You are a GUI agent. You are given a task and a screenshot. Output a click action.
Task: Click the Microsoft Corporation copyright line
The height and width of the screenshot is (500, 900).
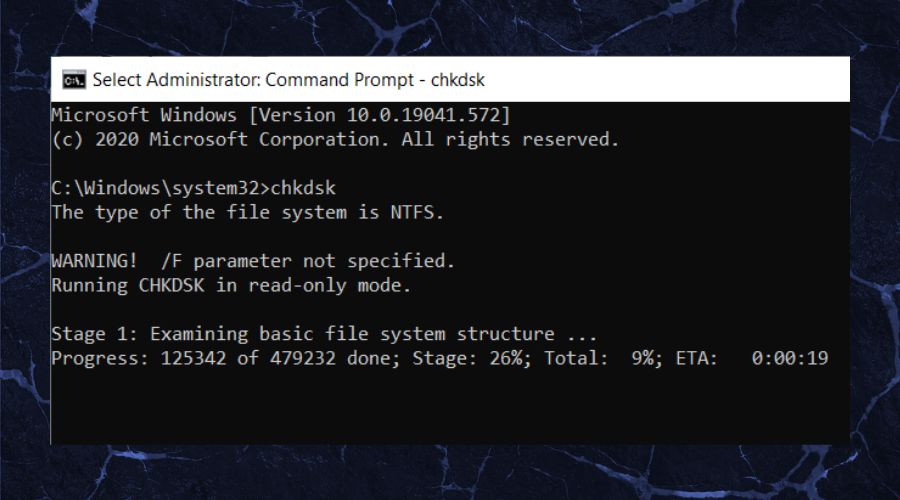click(335, 139)
